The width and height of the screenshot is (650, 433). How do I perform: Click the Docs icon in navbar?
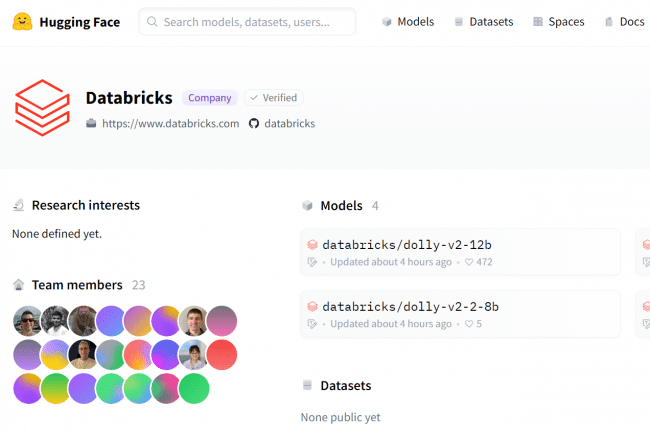pyautogui.click(x=608, y=21)
